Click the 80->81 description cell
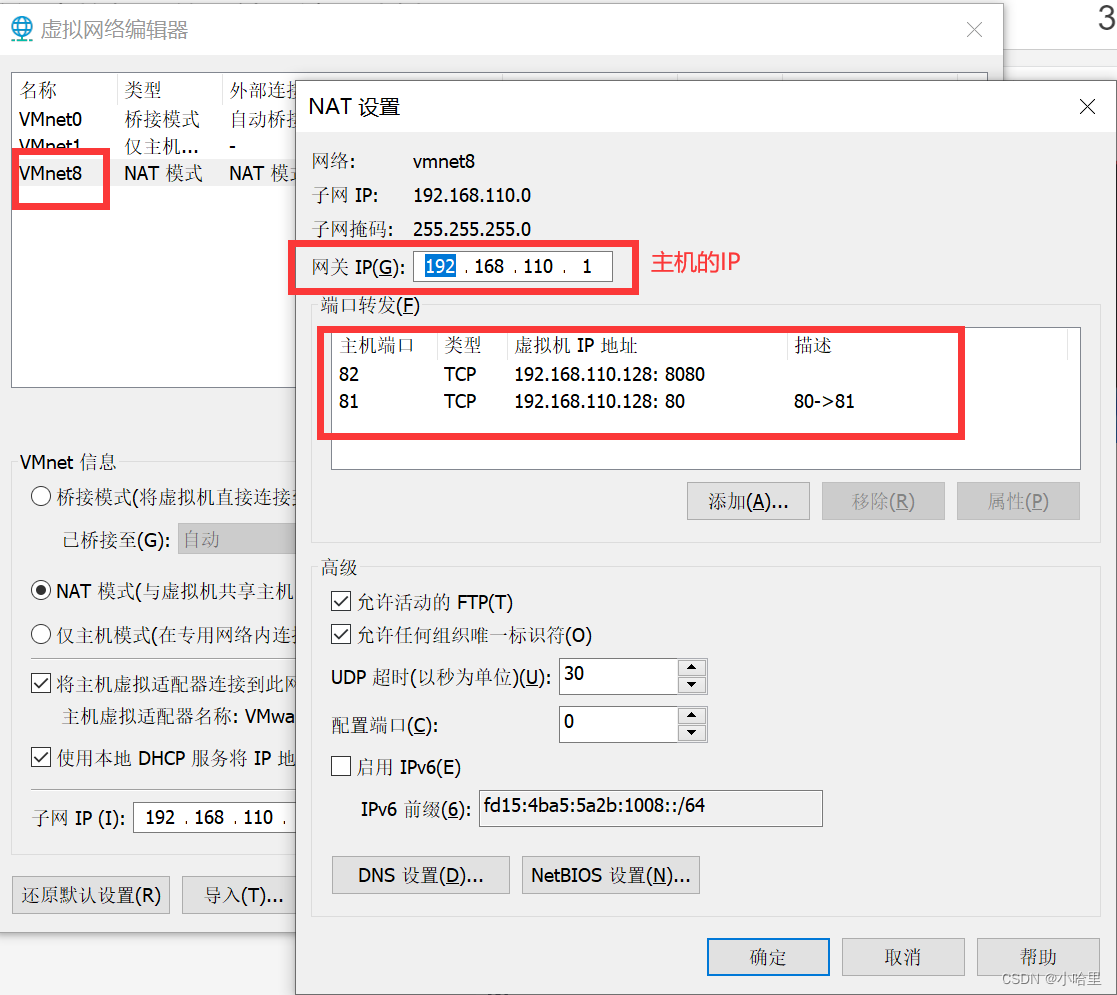This screenshot has height=995, width=1117. [x=824, y=402]
